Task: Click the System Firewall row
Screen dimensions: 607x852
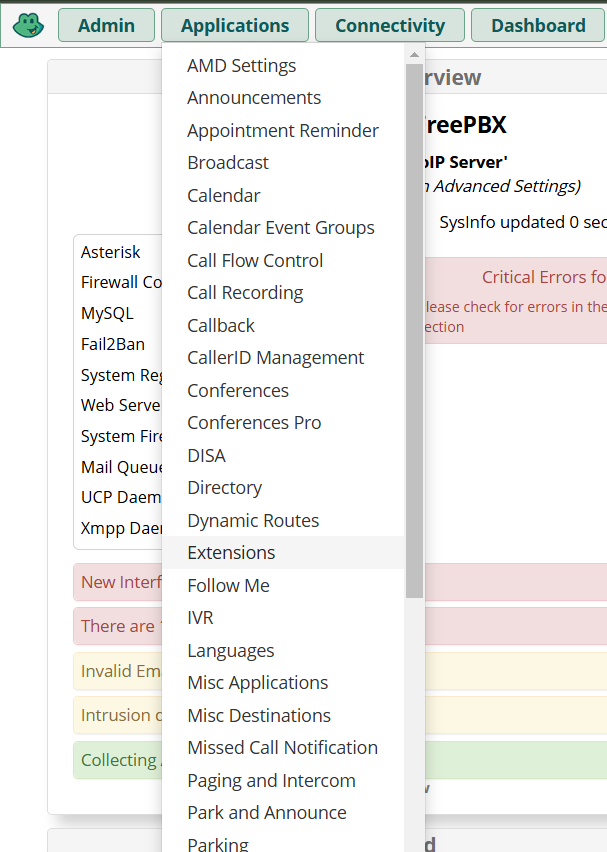Action: pyautogui.click(x=118, y=436)
